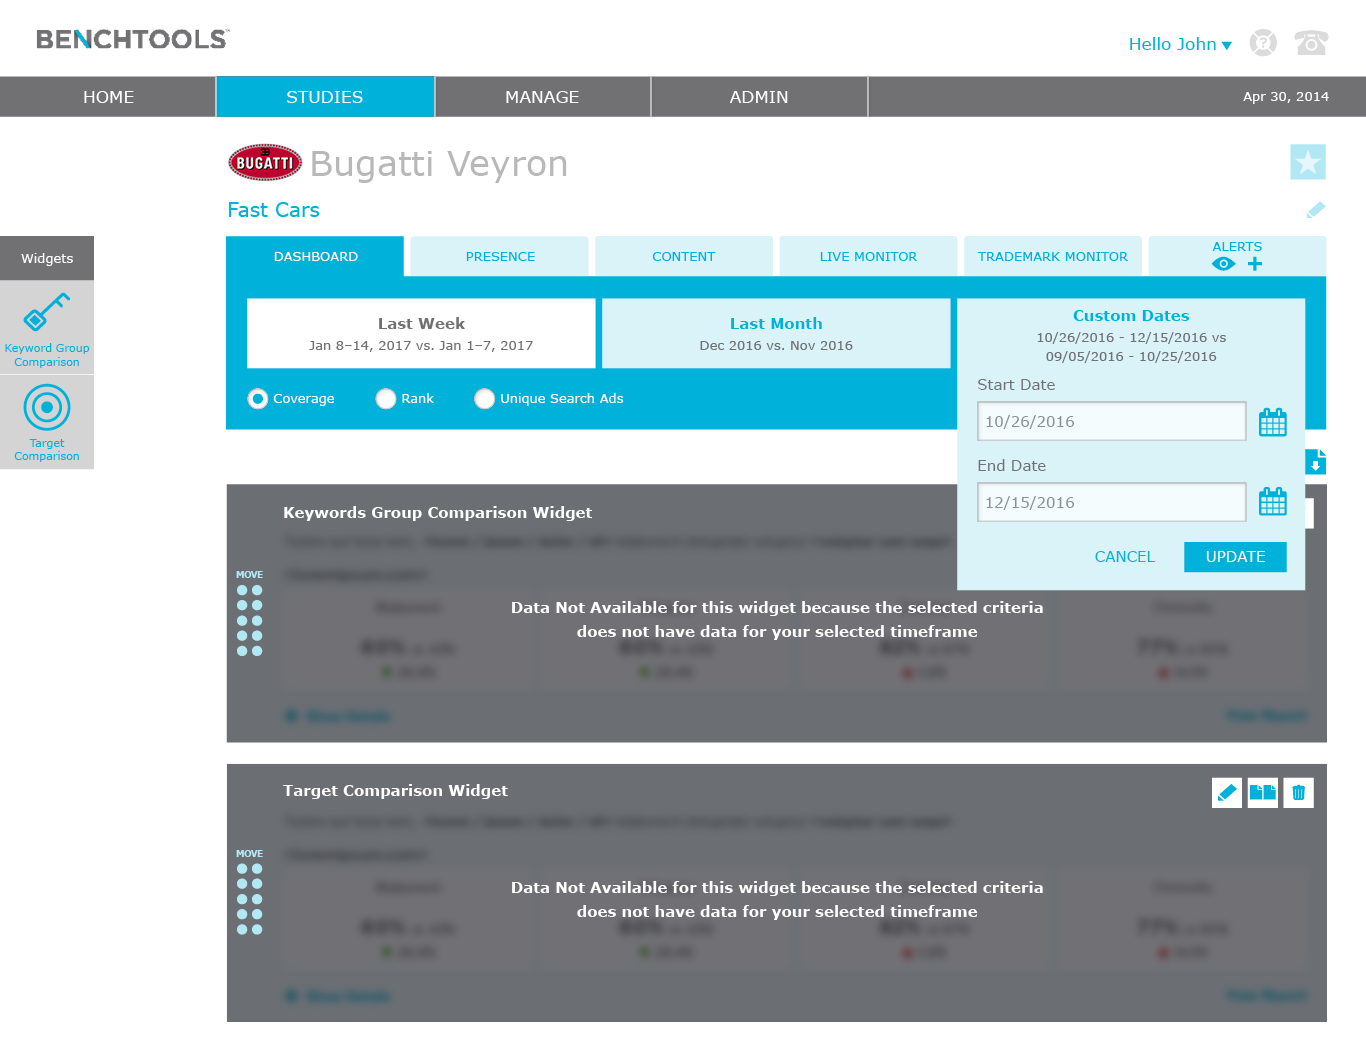Cancel the custom dates selection
The image size is (1366, 1045).
1124,557
